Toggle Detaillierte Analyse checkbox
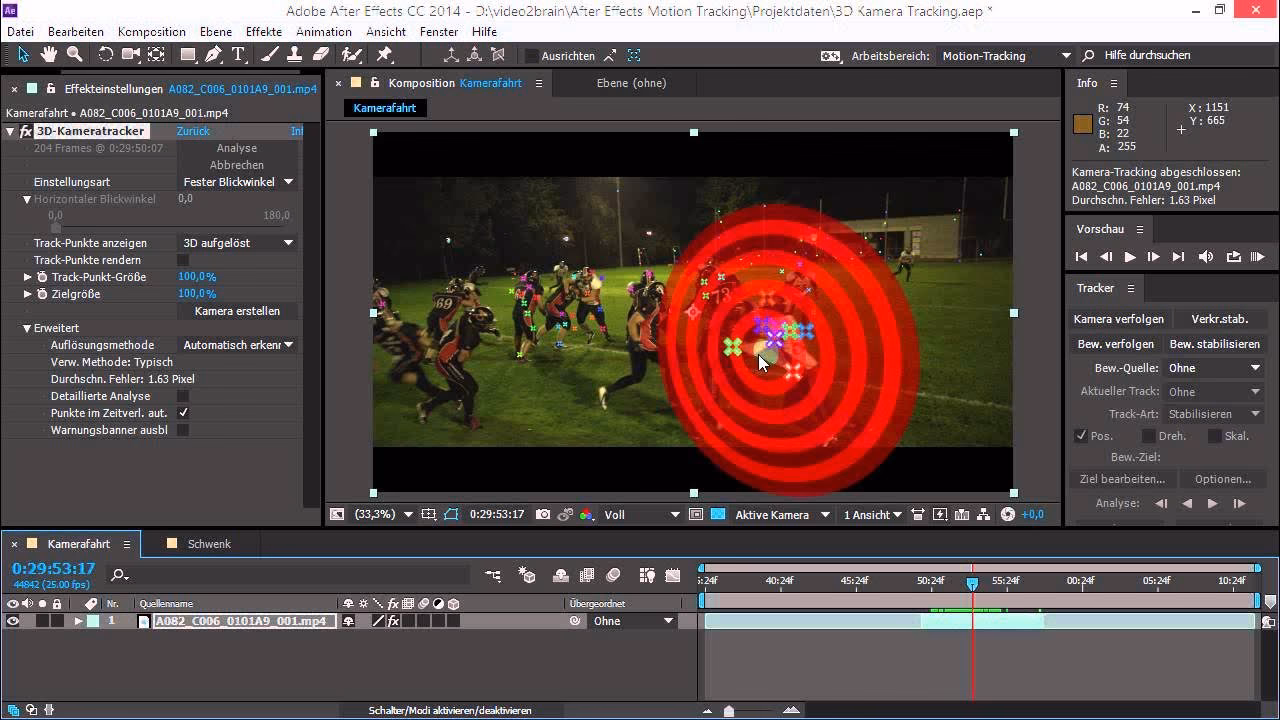Viewport: 1280px width, 720px height. click(x=182, y=396)
